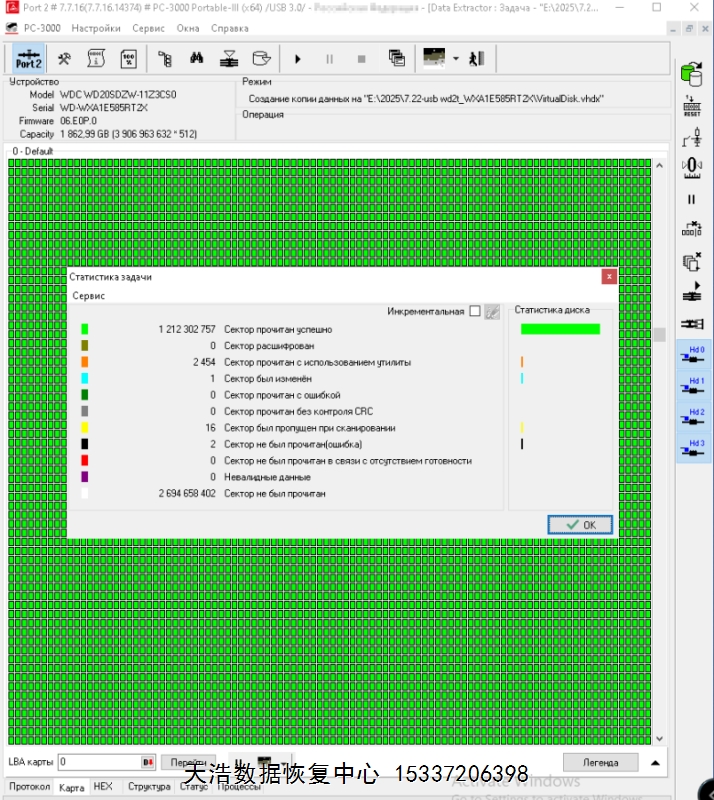The image size is (714, 800).
Task: Click the pause icon in right sidebar
Action: coord(691,199)
